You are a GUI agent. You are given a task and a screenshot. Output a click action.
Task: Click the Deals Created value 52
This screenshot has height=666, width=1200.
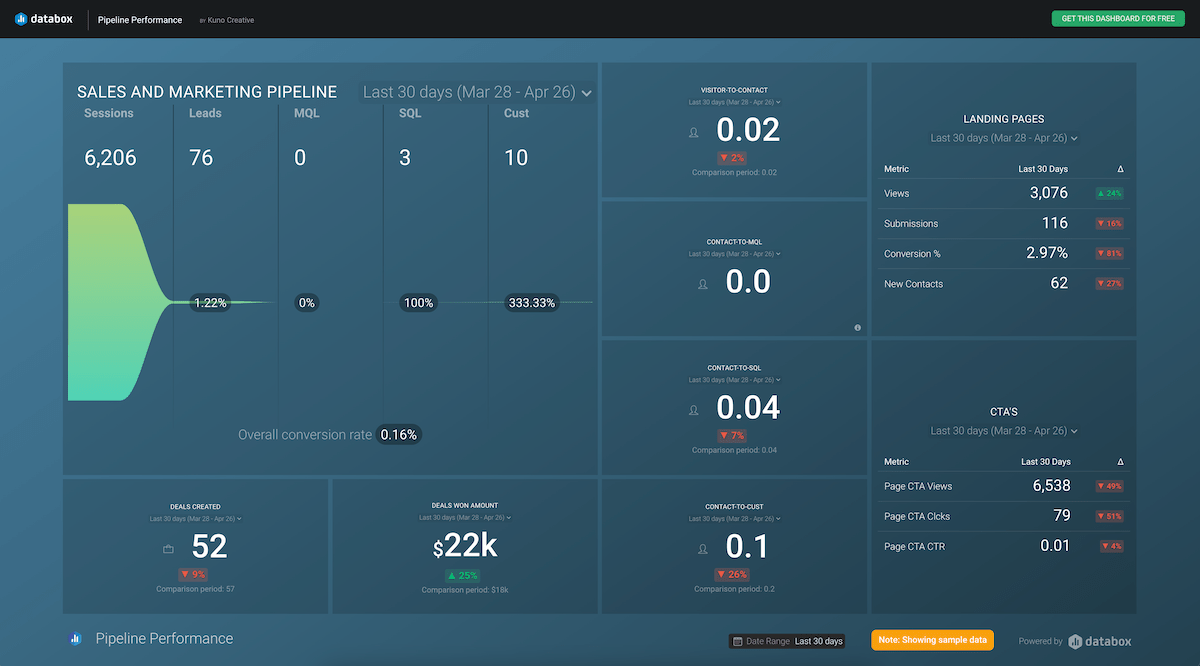(x=209, y=547)
